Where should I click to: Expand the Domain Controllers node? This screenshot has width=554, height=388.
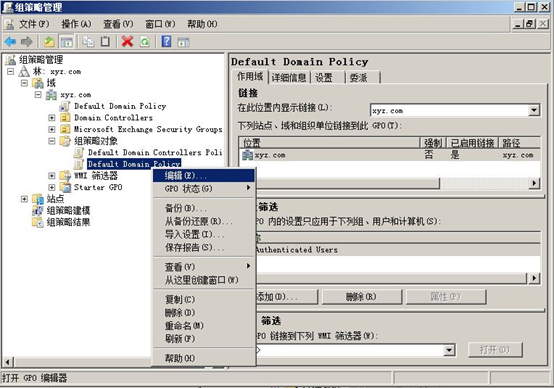click(52, 118)
